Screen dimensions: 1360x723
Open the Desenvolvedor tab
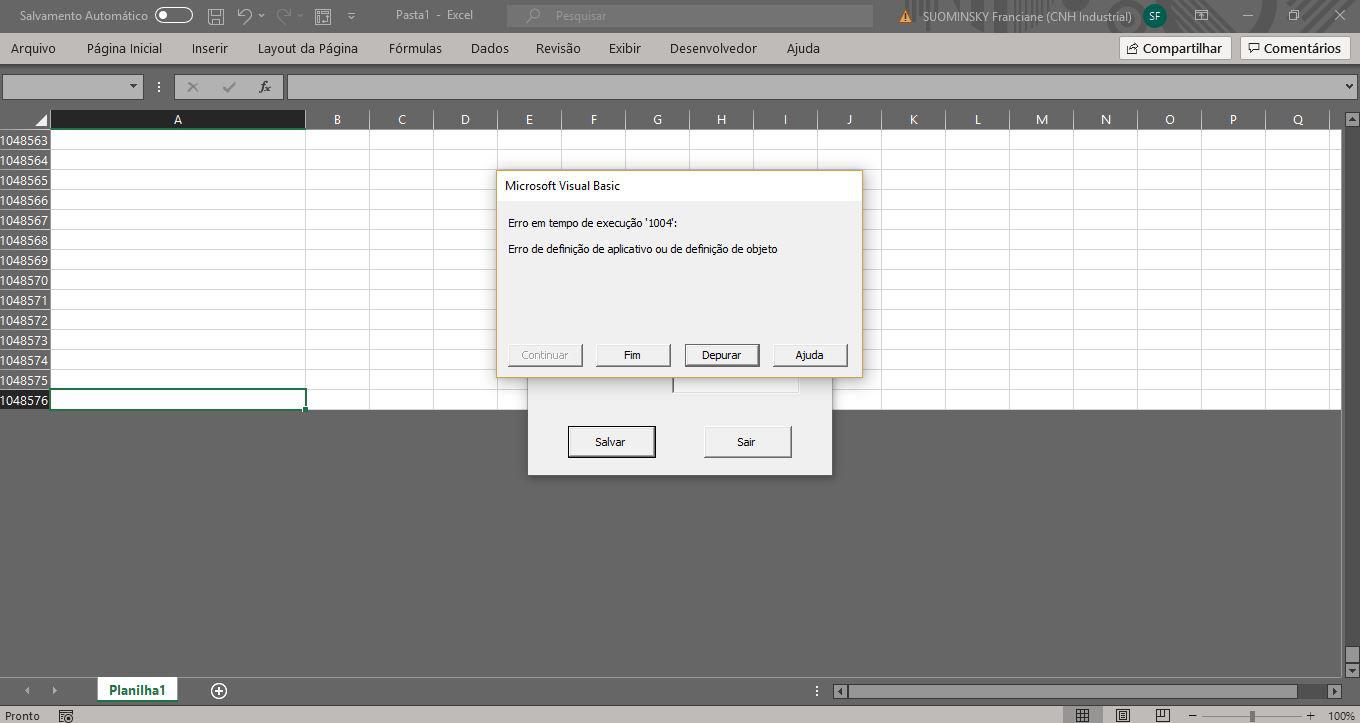(x=713, y=48)
